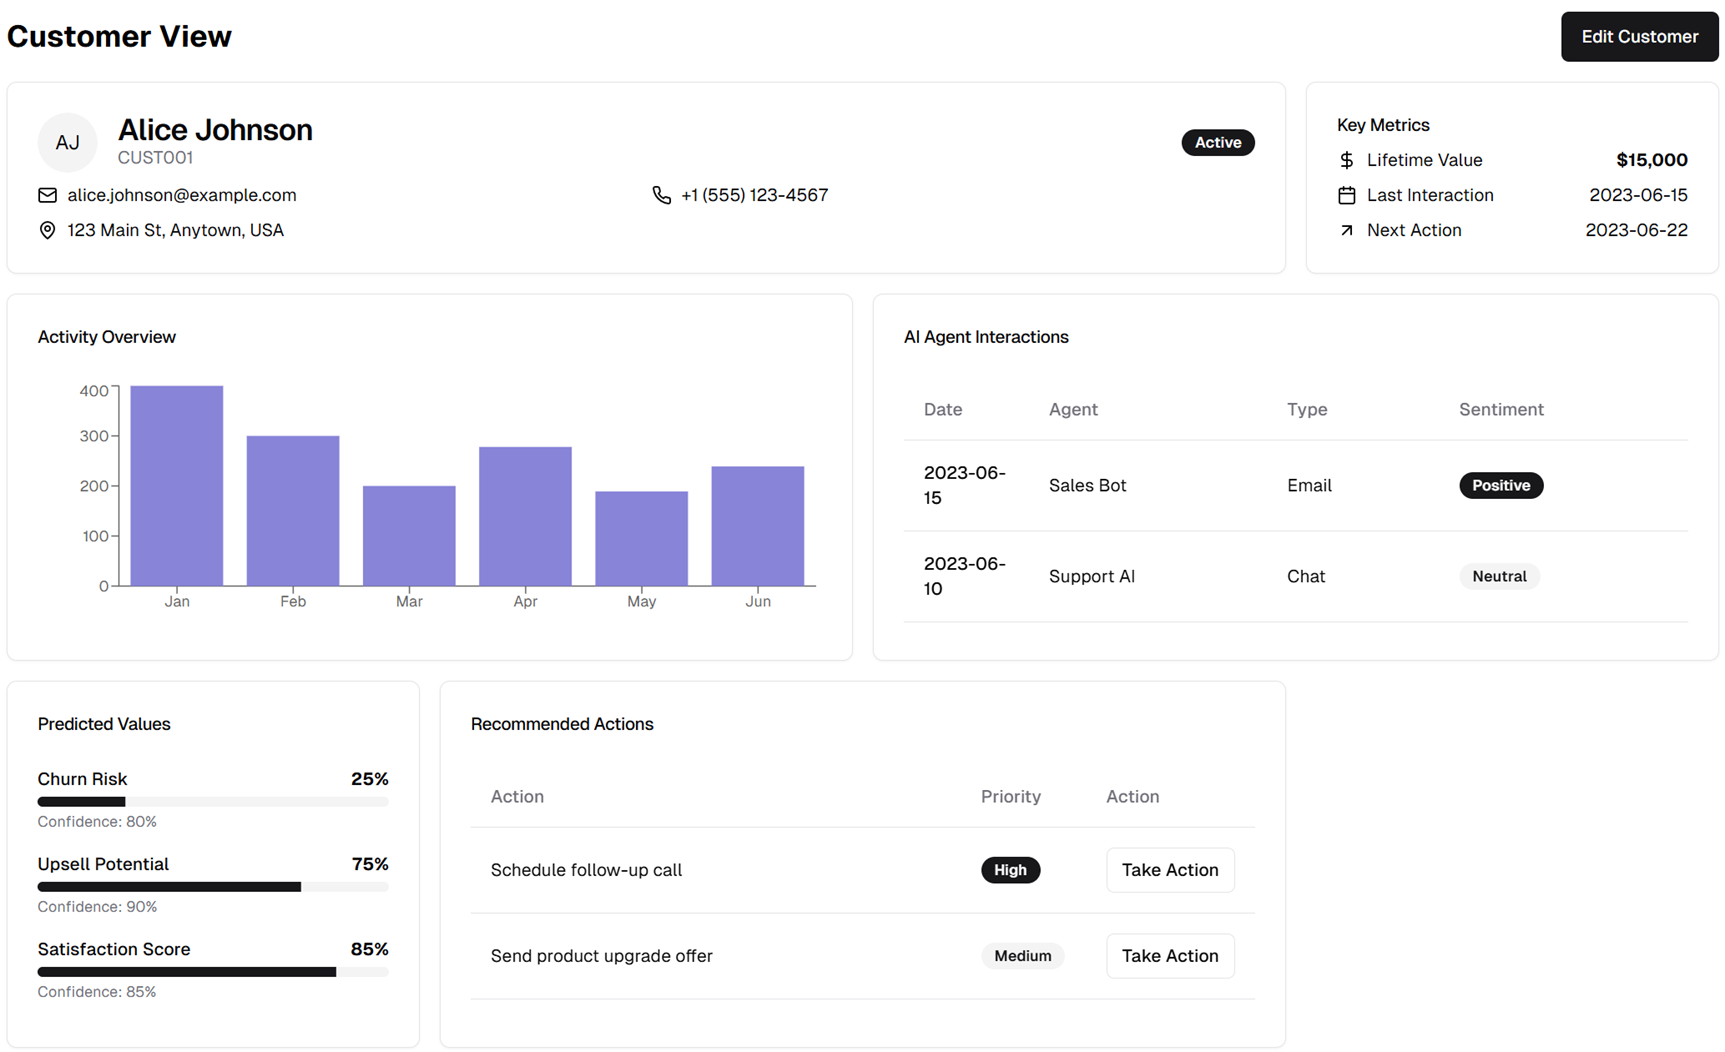Click alice.johnson@example.com email address

[x=182, y=195]
